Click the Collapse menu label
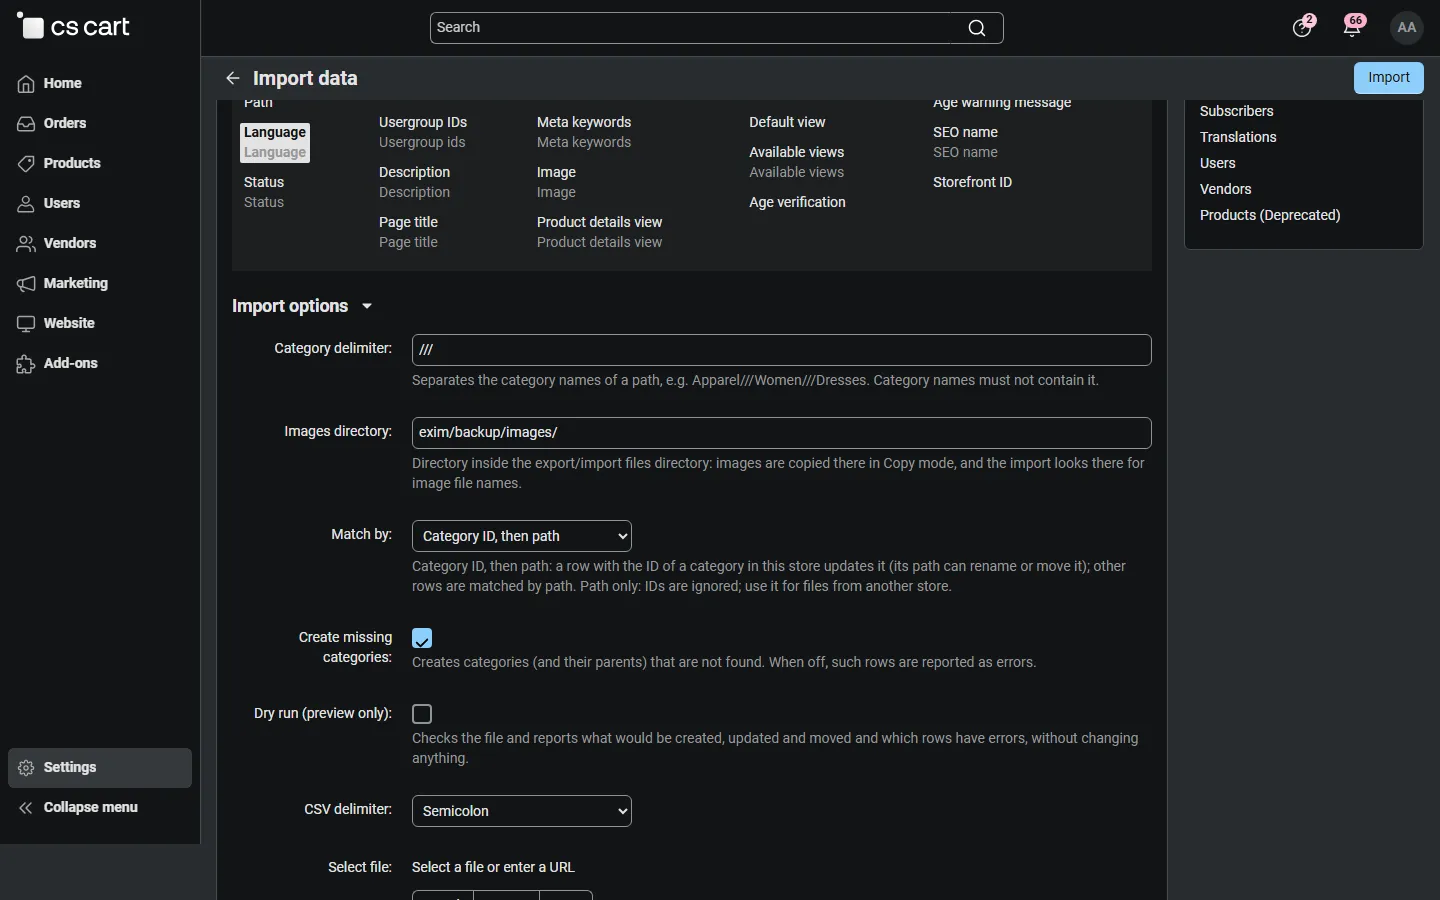 pyautogui.click(x=91, y=808)
